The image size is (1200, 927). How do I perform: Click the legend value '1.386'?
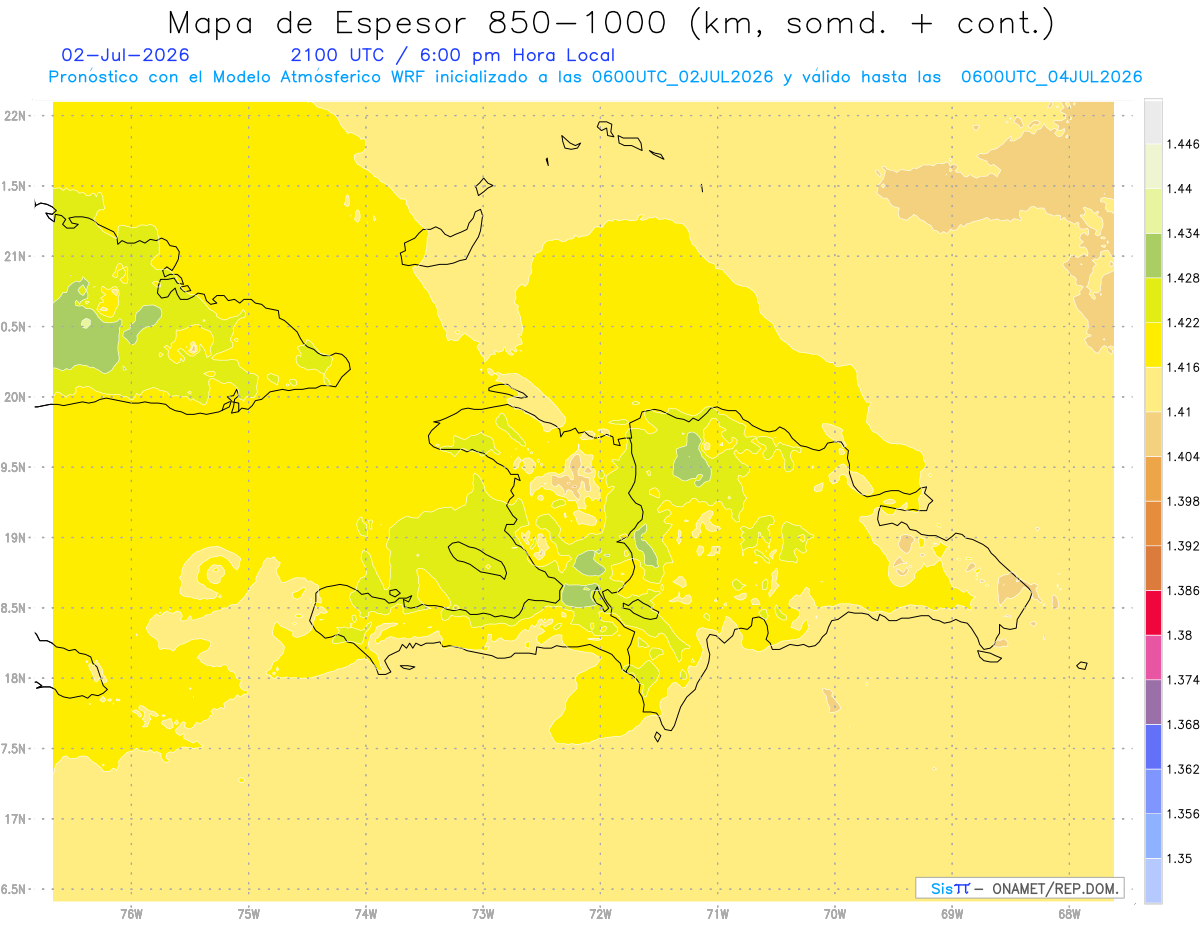click(1182, 591)
